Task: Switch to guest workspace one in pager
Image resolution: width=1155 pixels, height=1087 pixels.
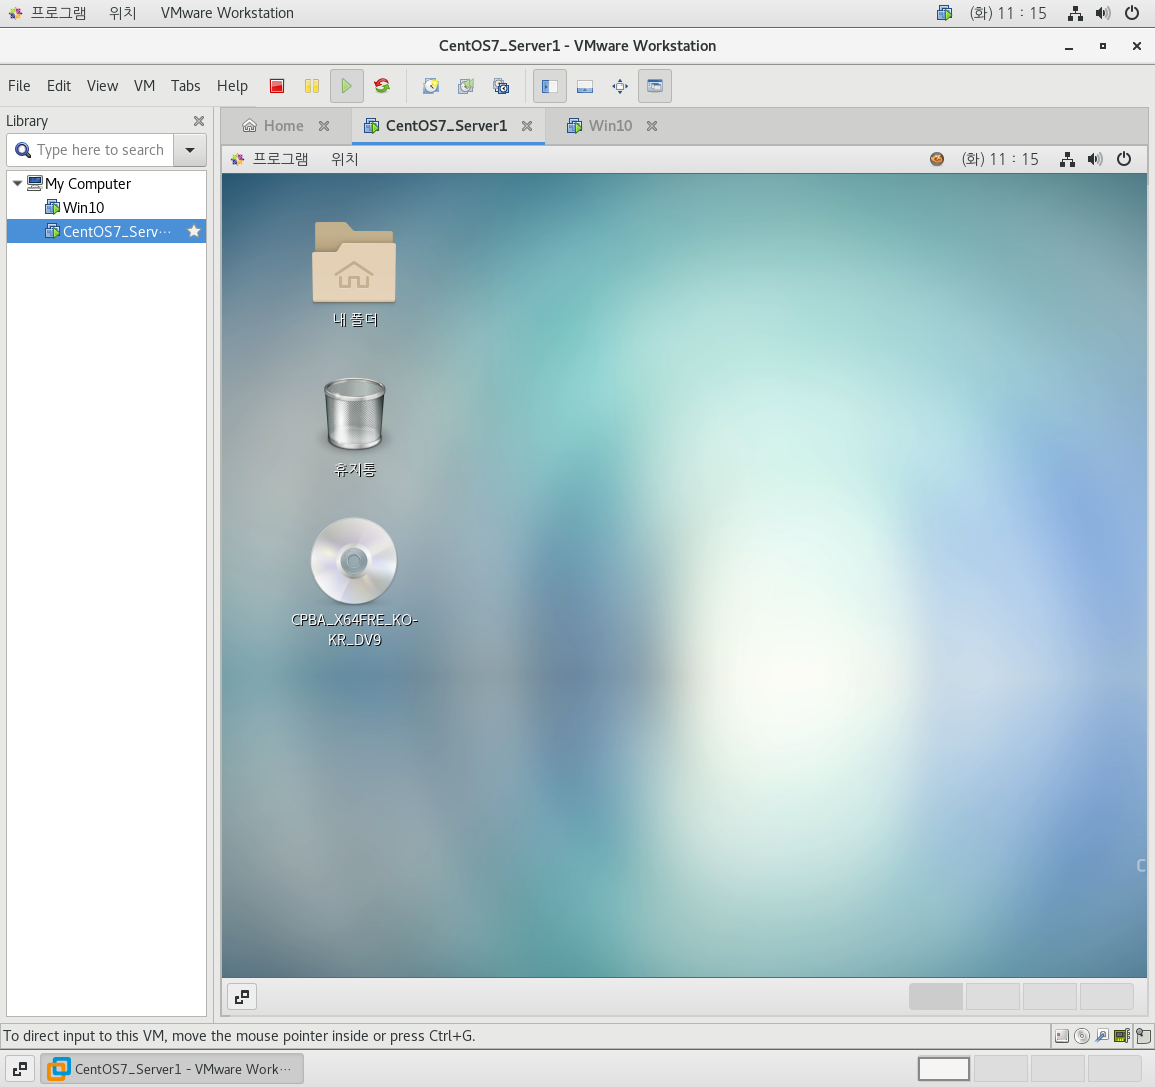Action: [x=935, y=996]
